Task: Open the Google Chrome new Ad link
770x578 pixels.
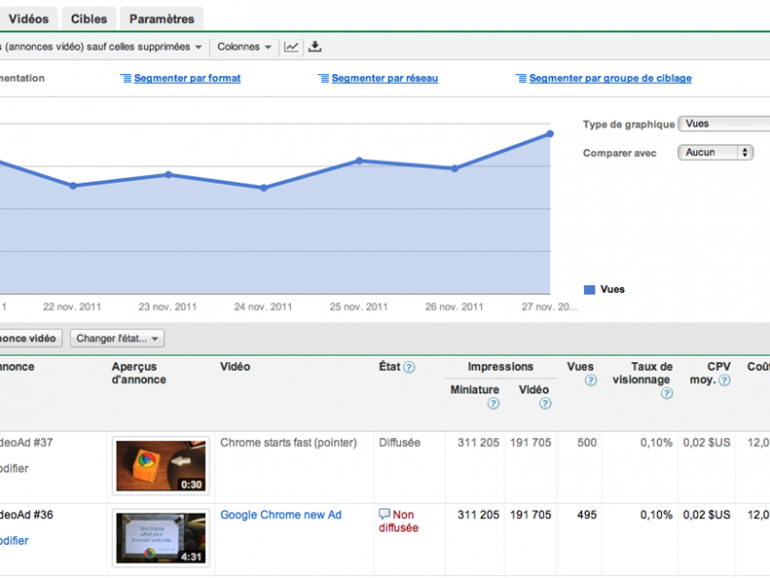Action: click(x=280, y=515)
